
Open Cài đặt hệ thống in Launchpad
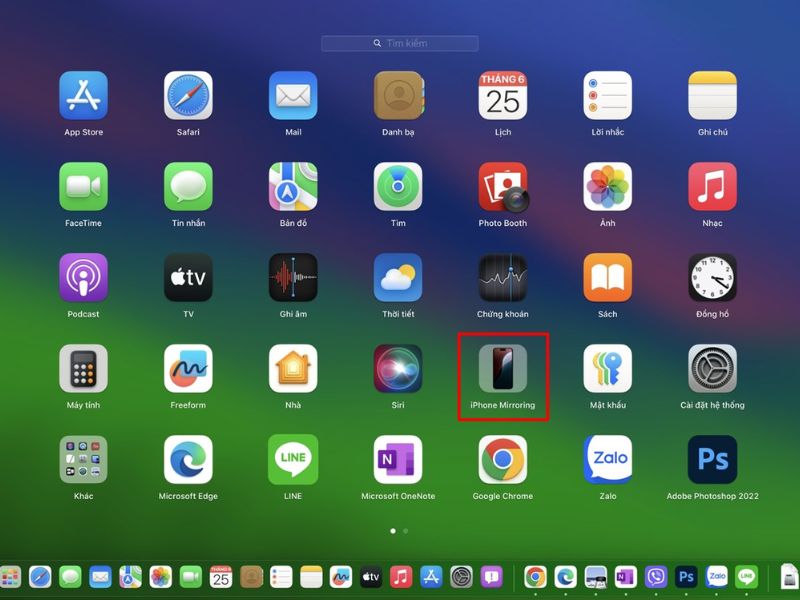[712, 368]
